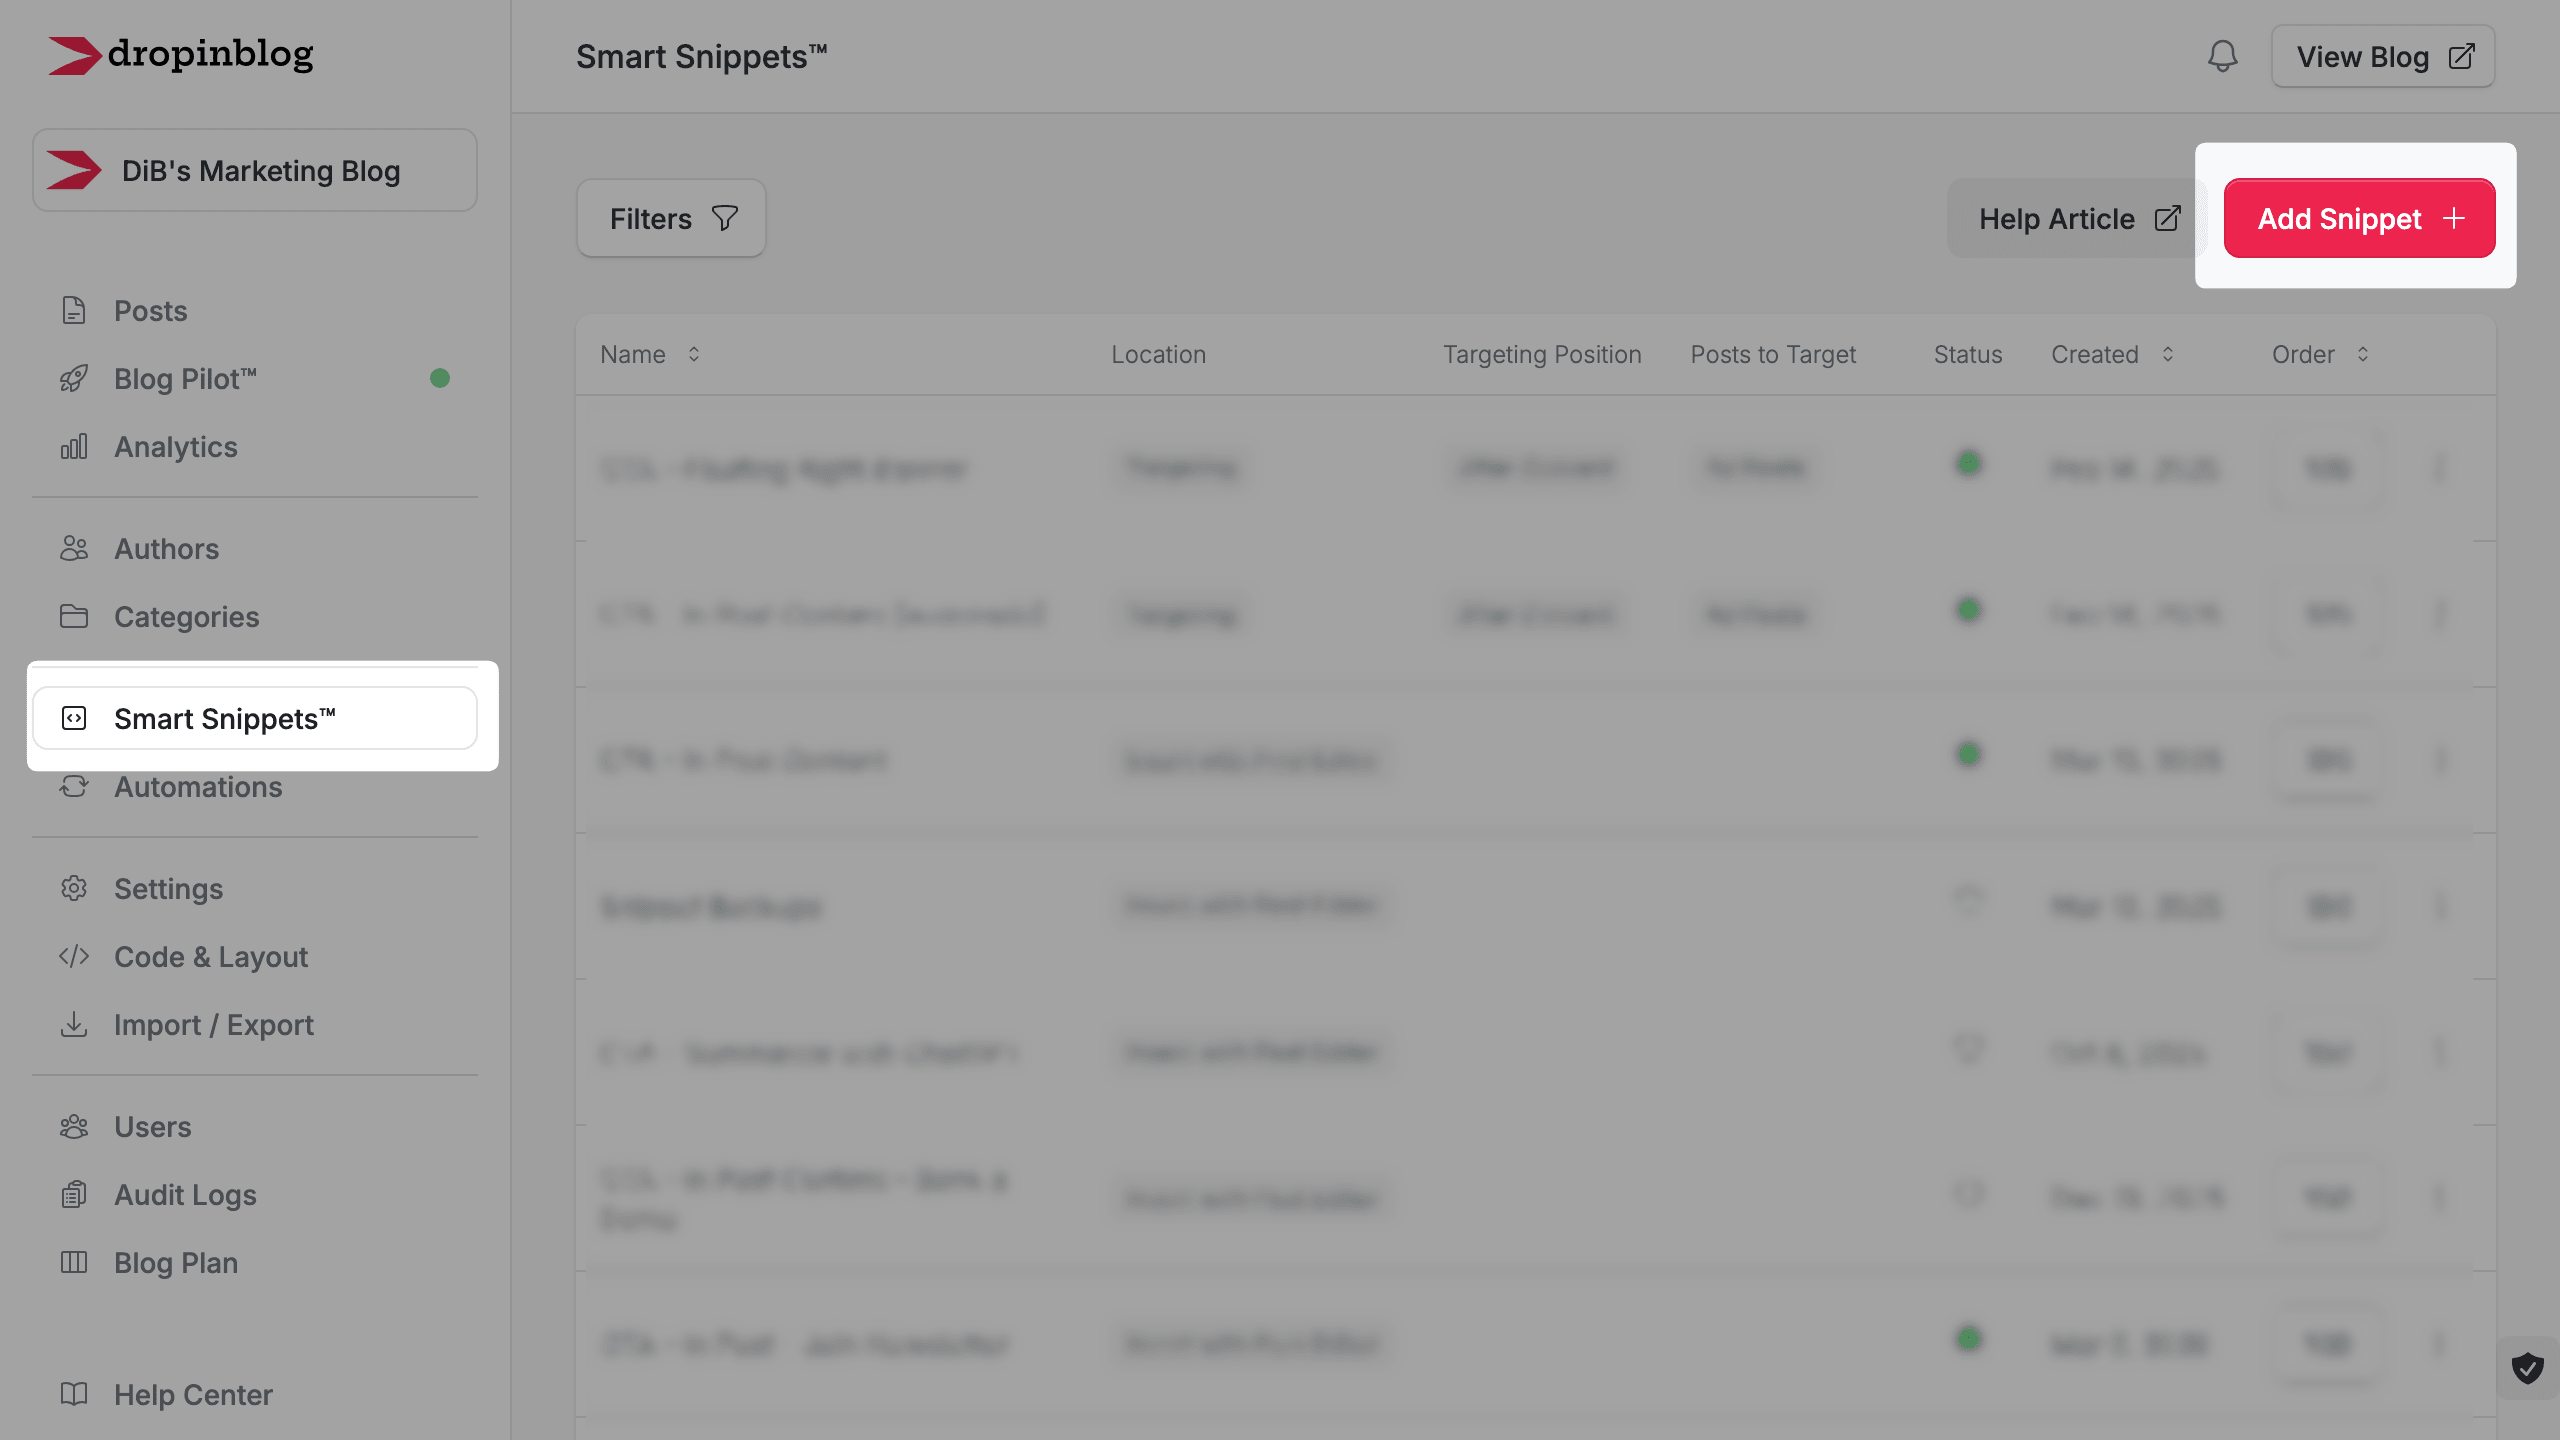
Task: Click the Posts document icon
Action: 74,311
